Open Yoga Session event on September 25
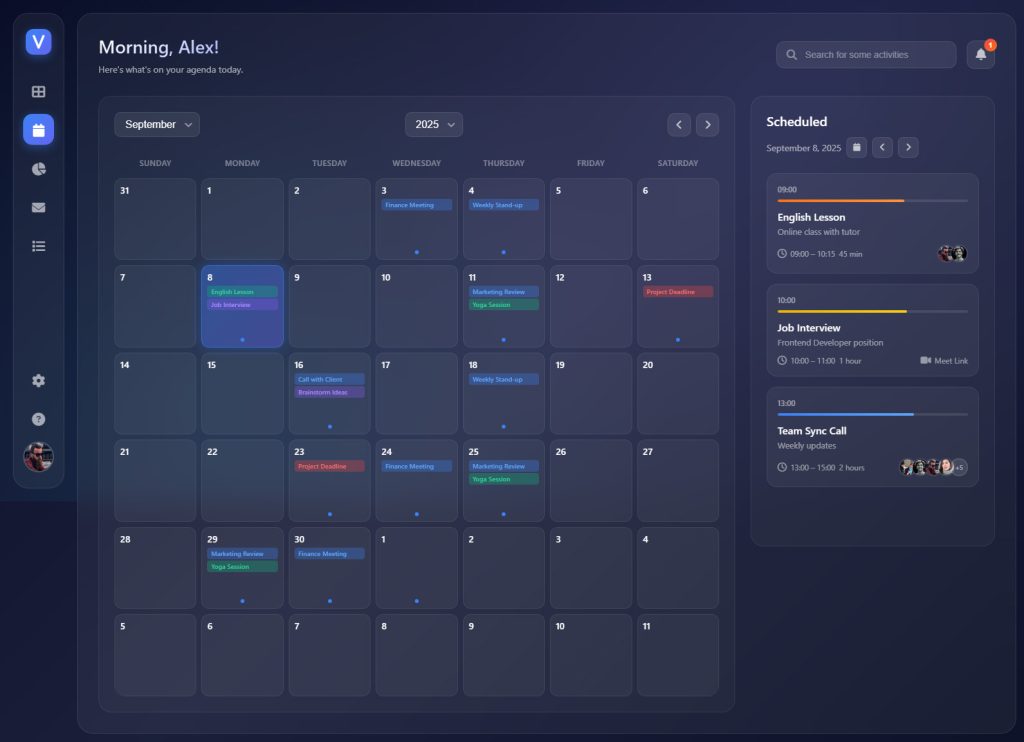This screenshot has height=742, width=1024. [x=504, y=479]
